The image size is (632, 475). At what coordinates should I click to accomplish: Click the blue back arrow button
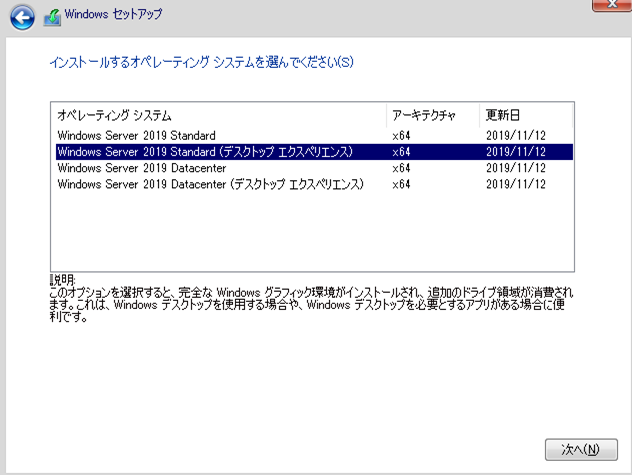click(x=22, y=17)
